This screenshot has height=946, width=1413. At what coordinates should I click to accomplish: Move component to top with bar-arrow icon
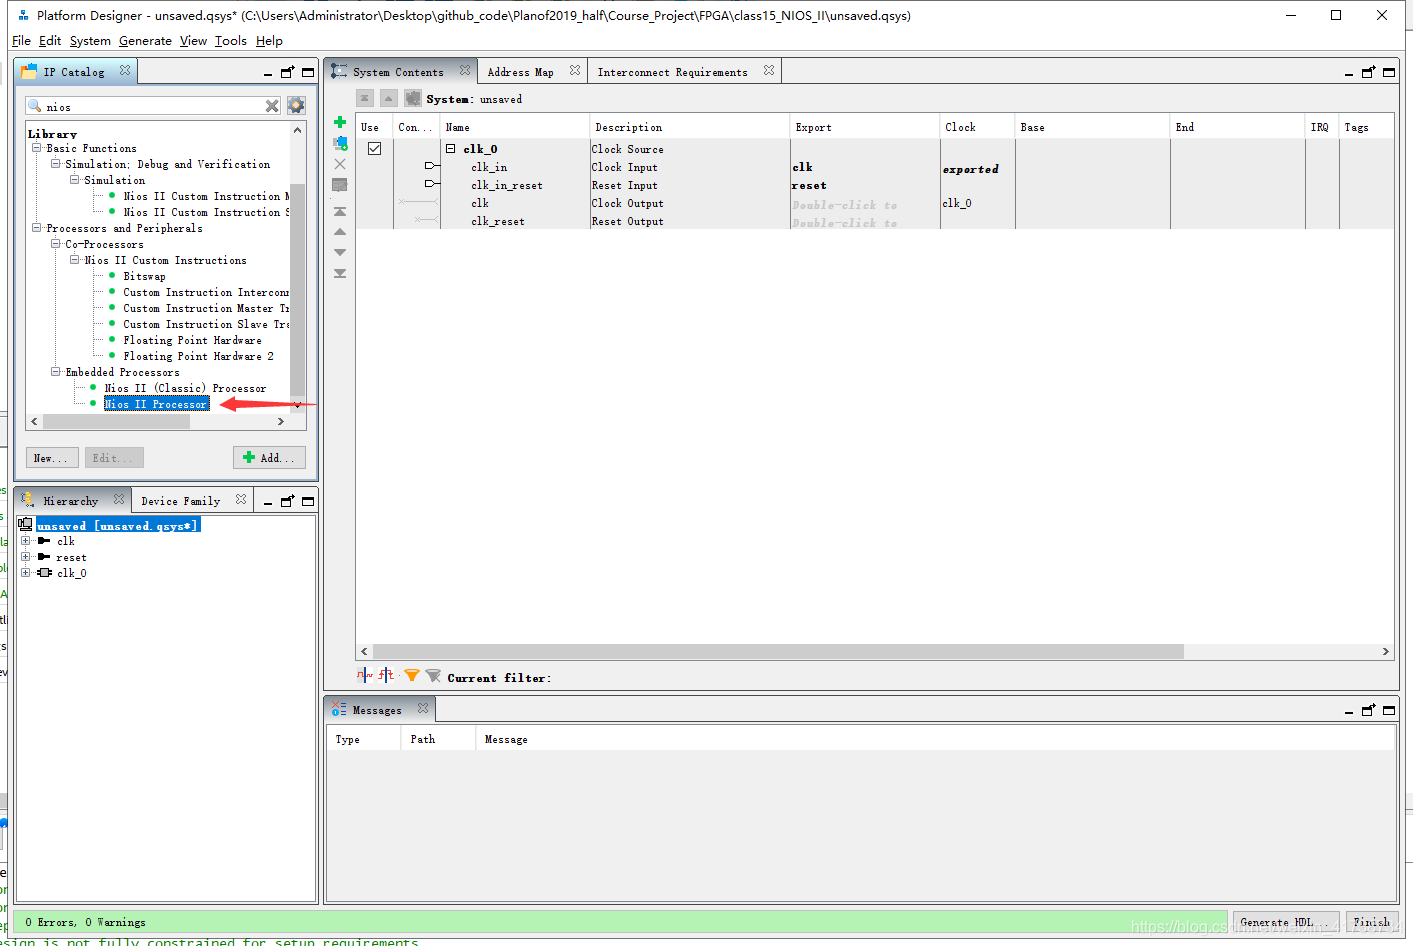(x=340, y=212)
